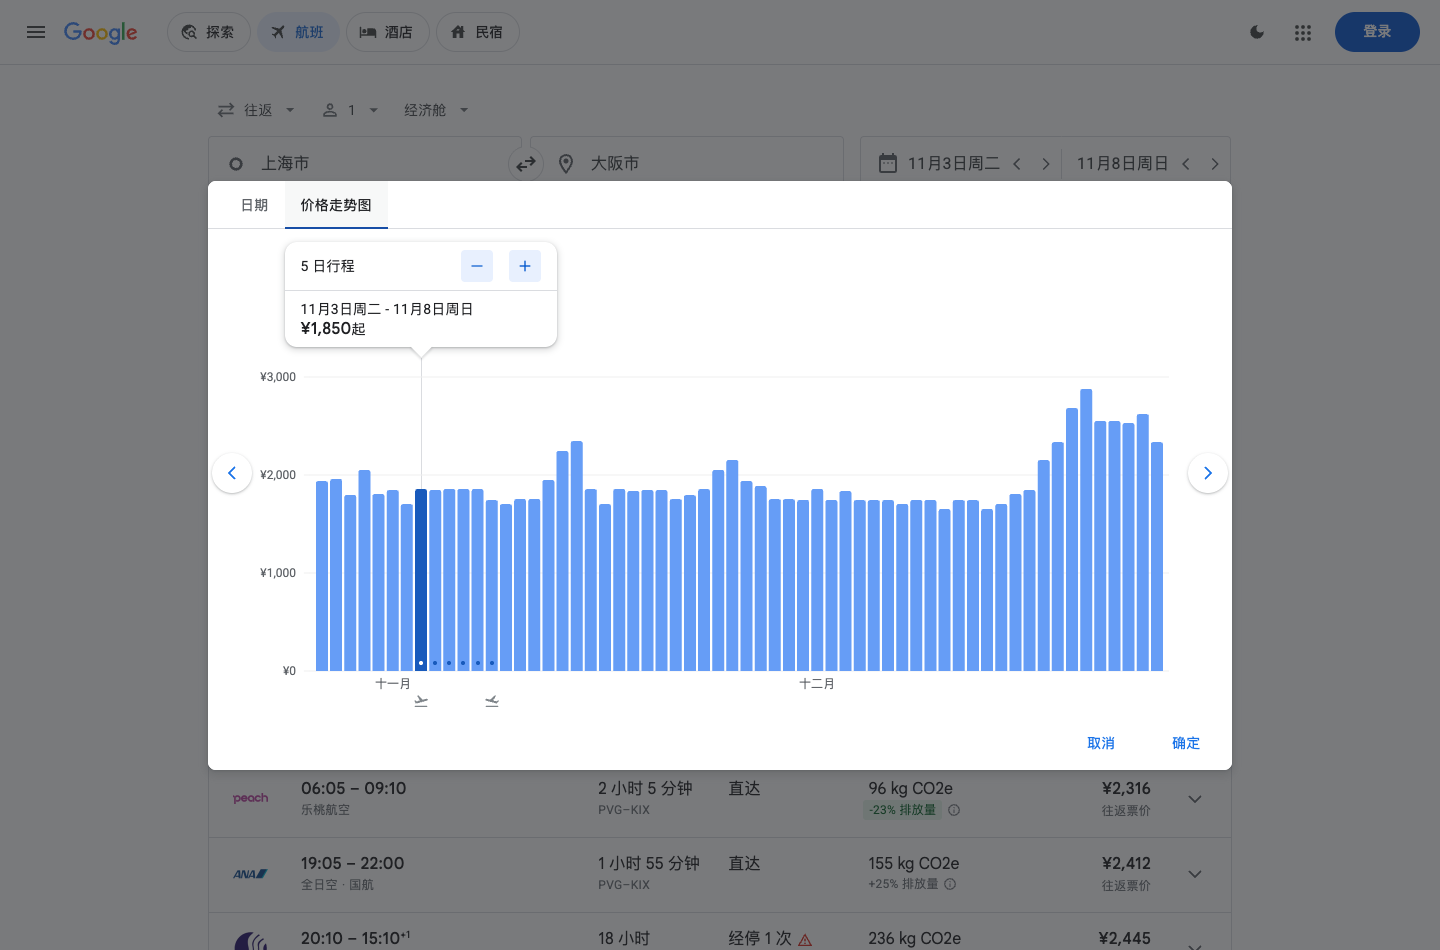This screenshot has width=1440, height=950.
Task: Select the highlighted dark blue price bar
Action: [x=421, y=580]
